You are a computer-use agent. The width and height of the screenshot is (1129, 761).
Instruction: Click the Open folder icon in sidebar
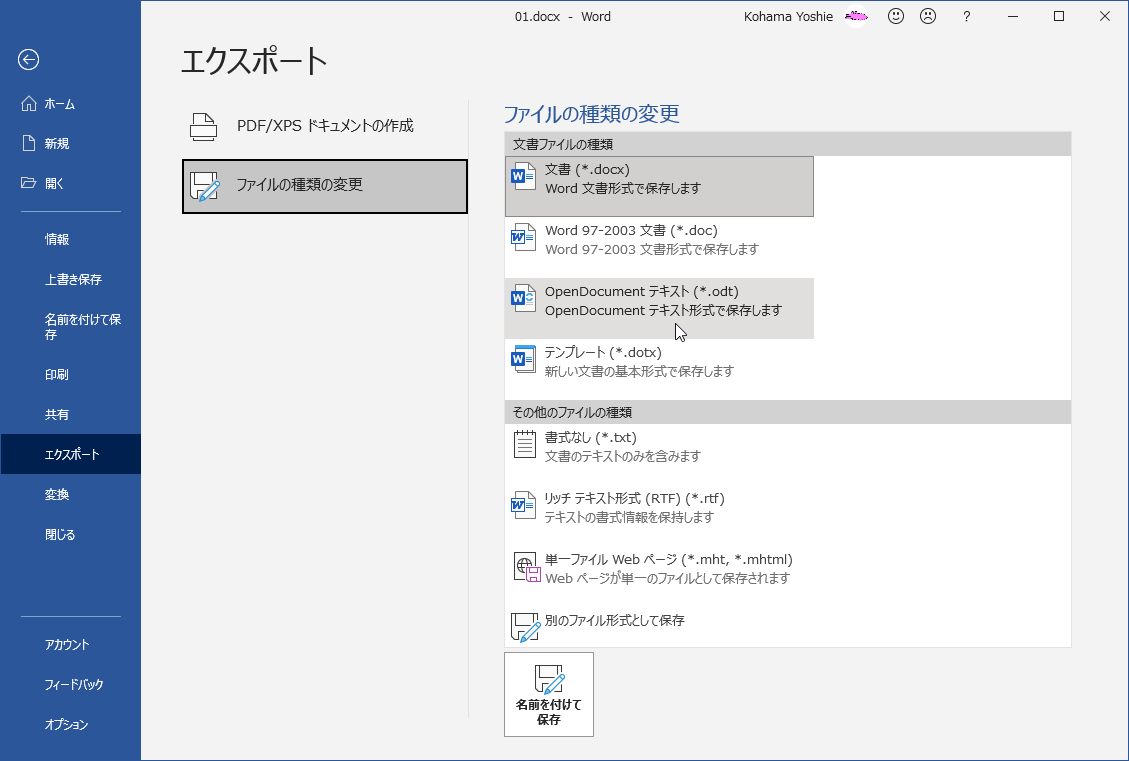[28, 183]
